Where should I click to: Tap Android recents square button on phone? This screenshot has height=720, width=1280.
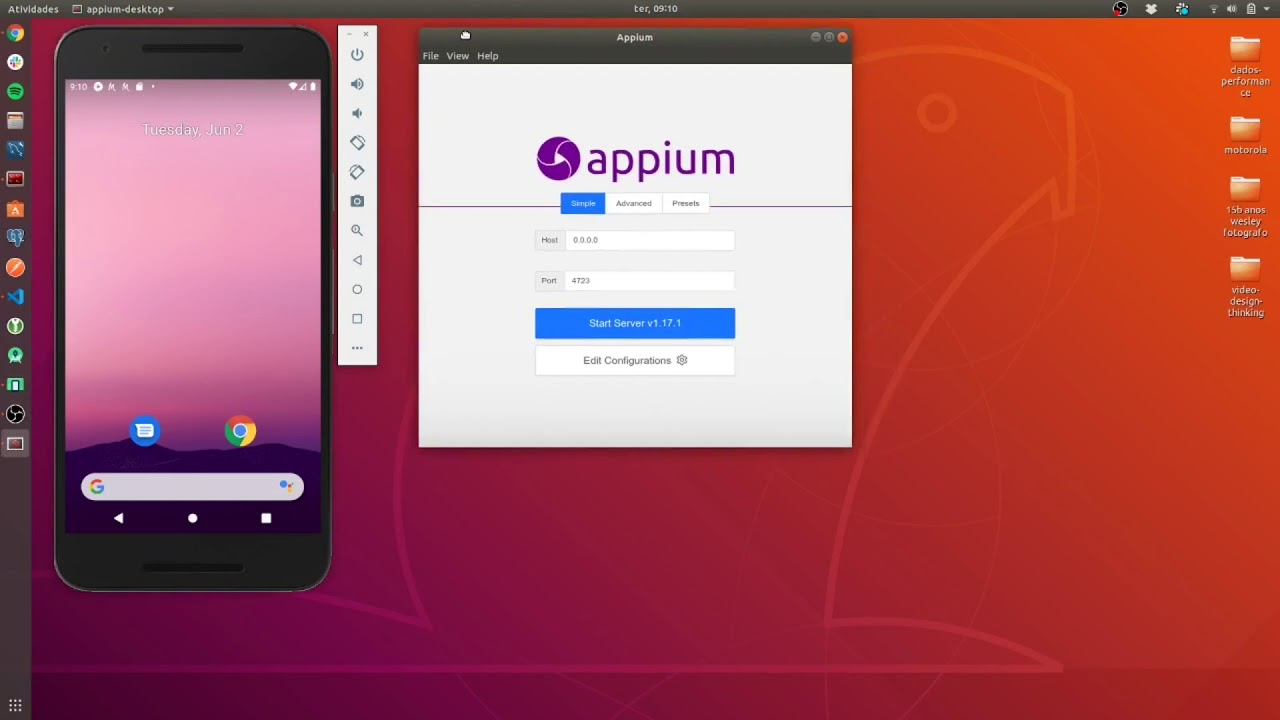coord(266,518)
